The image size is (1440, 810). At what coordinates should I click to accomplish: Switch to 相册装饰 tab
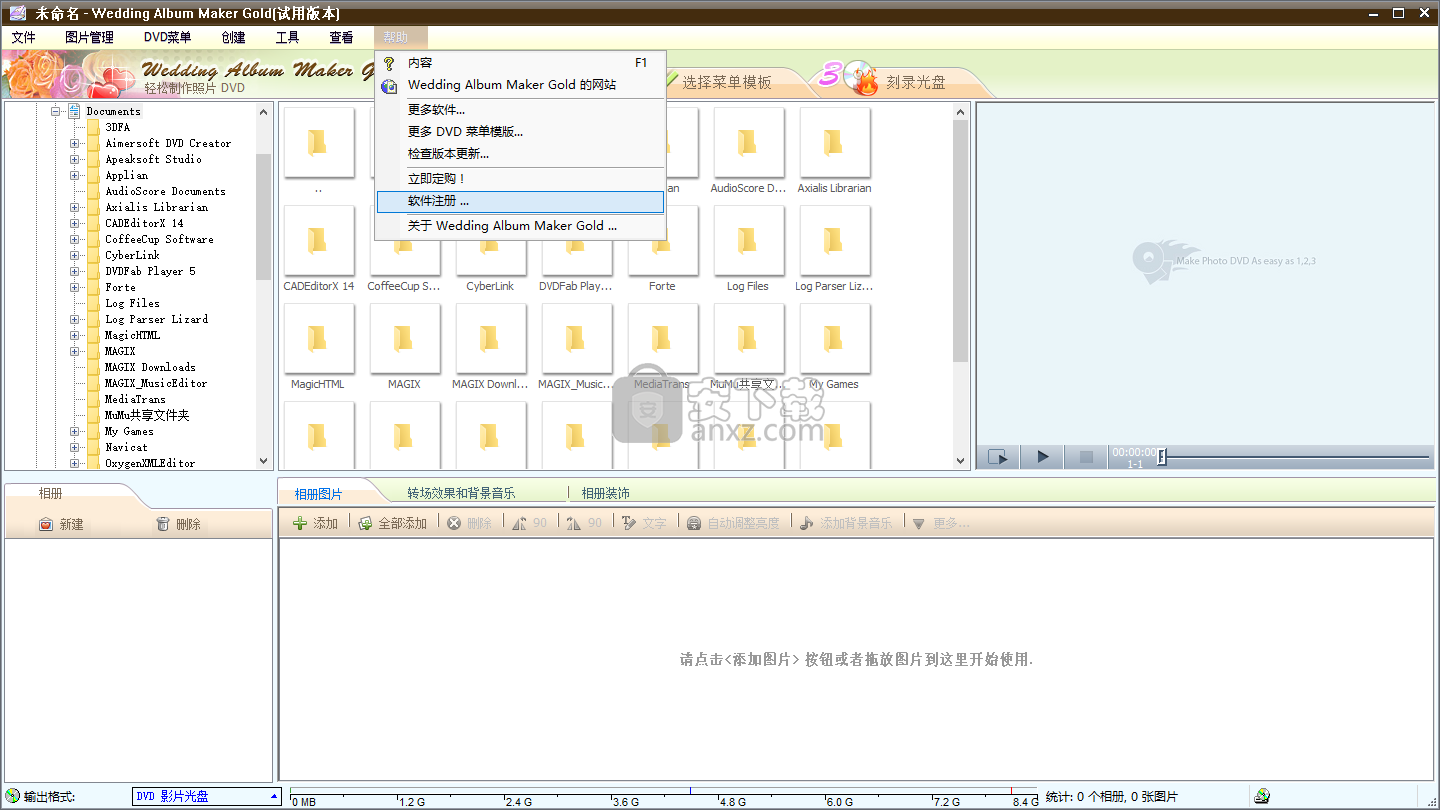(606, 493)
